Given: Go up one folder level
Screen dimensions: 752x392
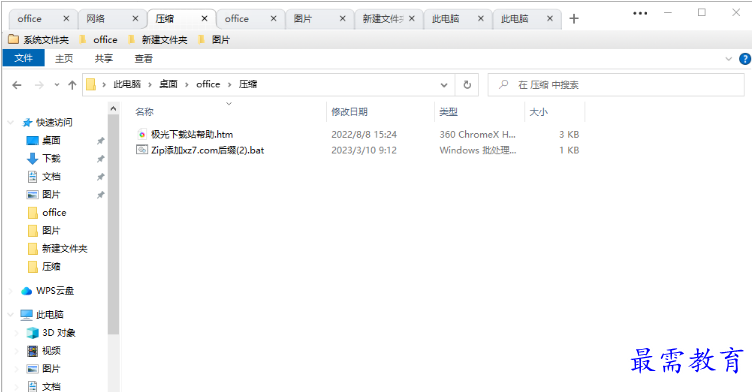Looking at the screenshot, I should click(x=72, y=85).
